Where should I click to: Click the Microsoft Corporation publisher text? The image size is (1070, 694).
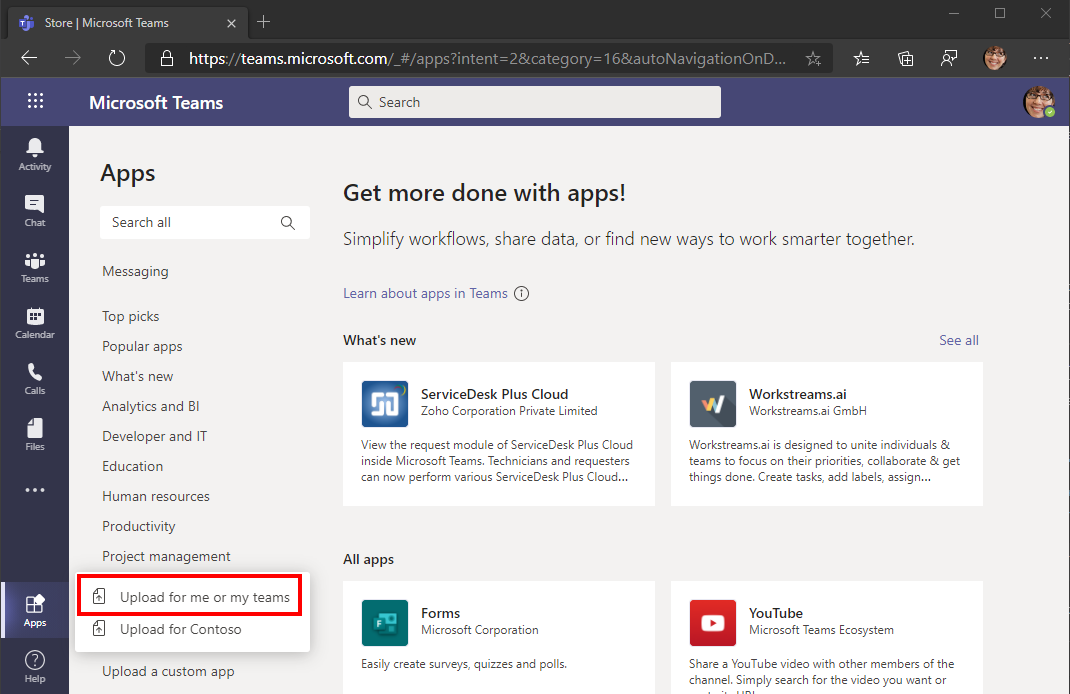479,630
